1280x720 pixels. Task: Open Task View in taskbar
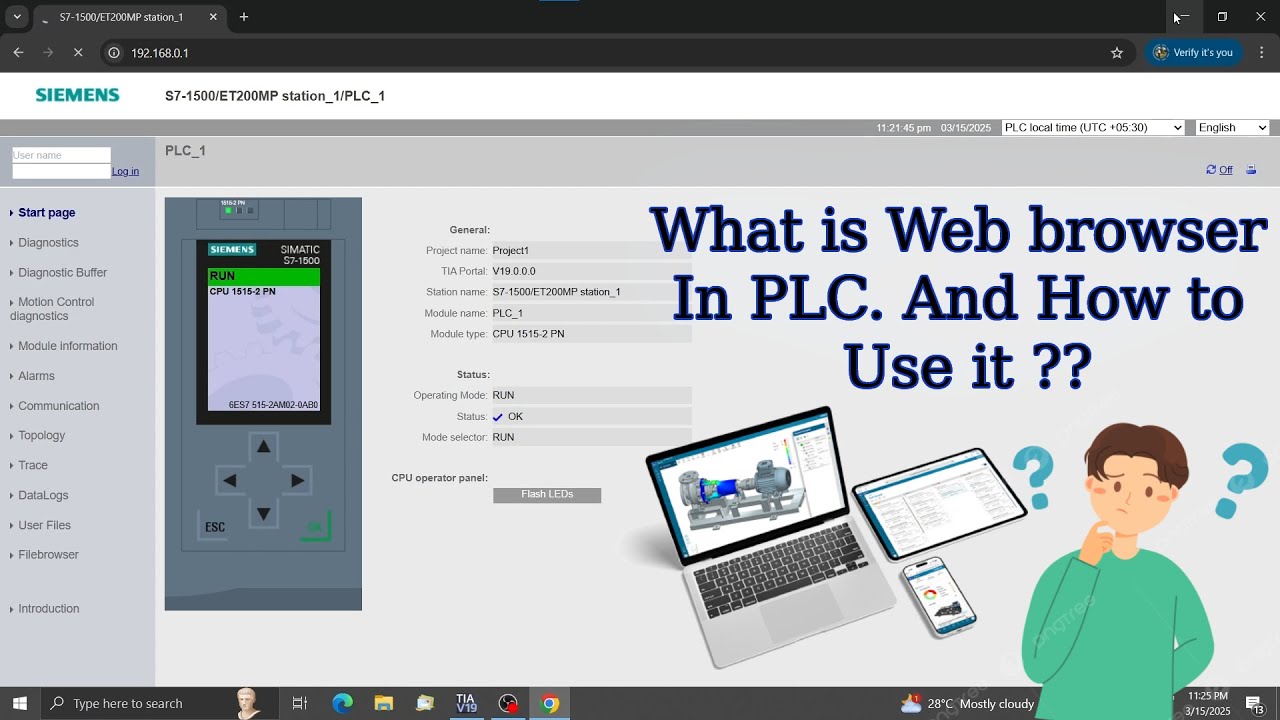299,704
